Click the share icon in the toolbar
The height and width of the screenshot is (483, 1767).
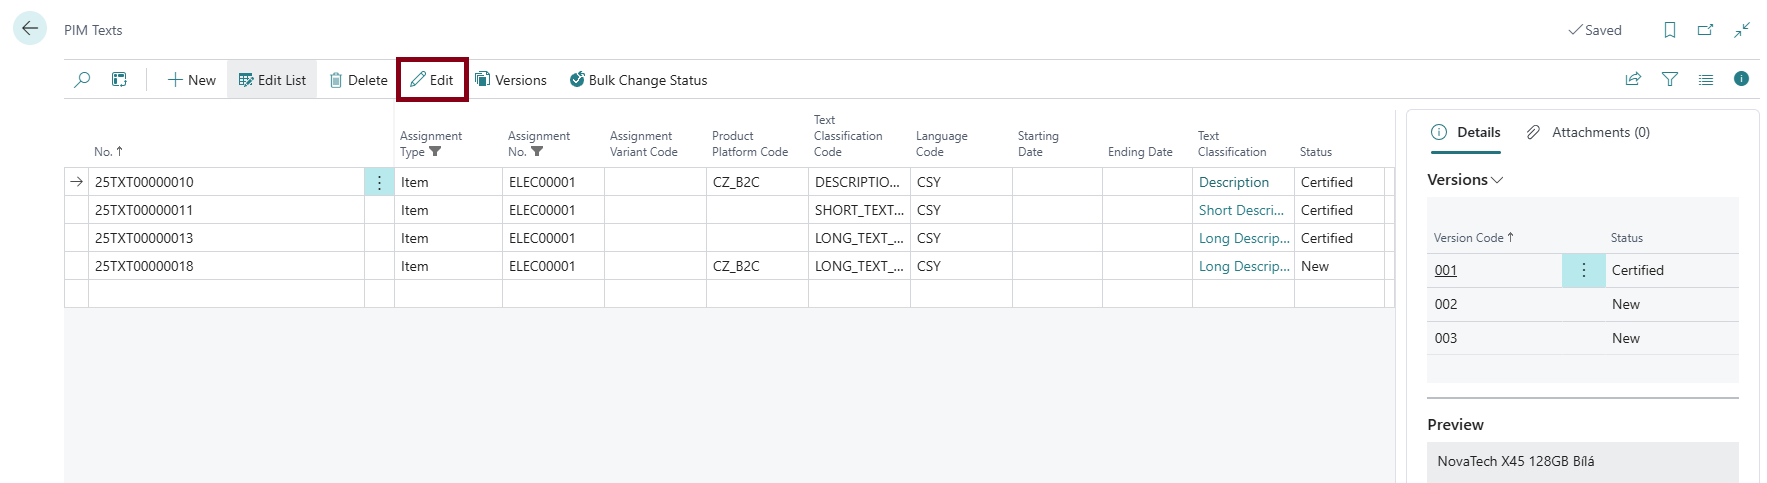(x=1633, y=79)
